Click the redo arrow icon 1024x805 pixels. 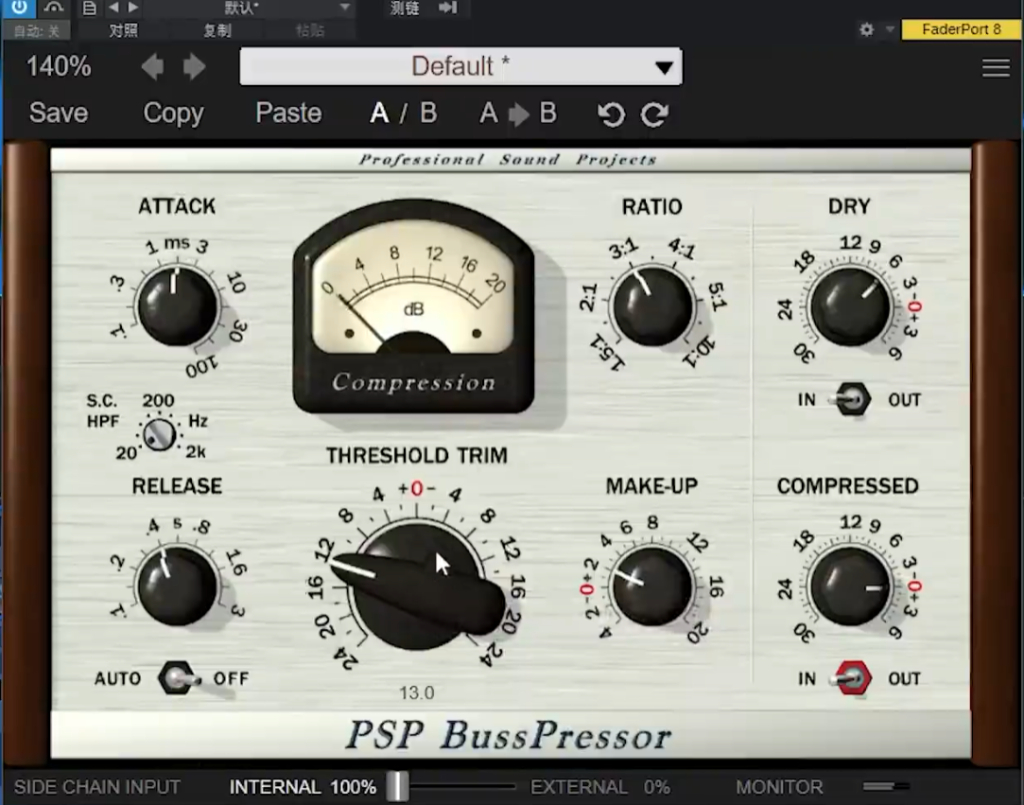[654, 114]
